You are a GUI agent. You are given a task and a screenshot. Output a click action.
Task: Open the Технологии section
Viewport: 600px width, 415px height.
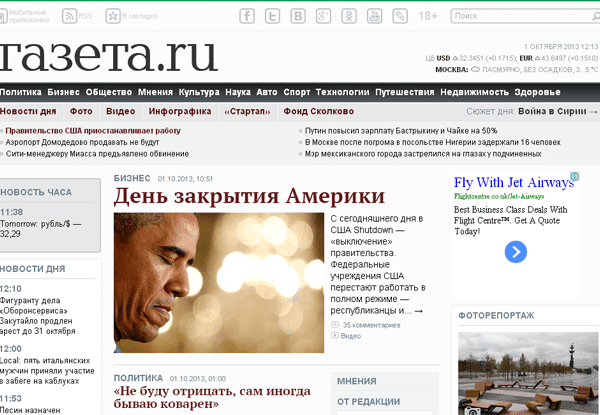click(x=342, y=92)
